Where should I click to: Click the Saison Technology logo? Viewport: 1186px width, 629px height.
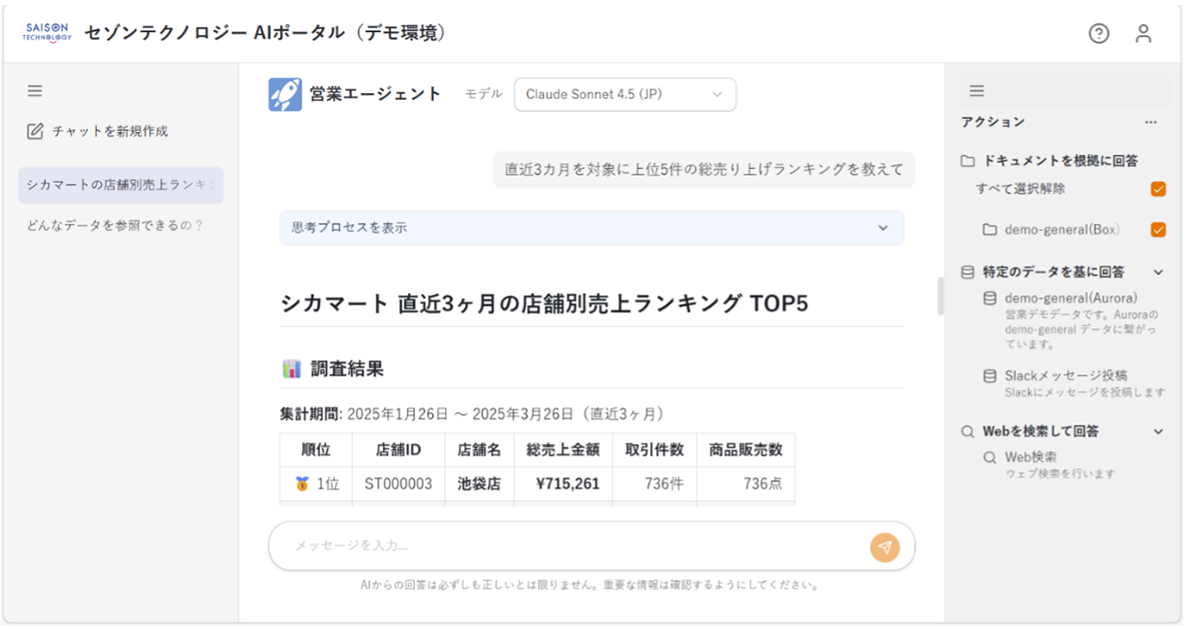coord(47,32)
